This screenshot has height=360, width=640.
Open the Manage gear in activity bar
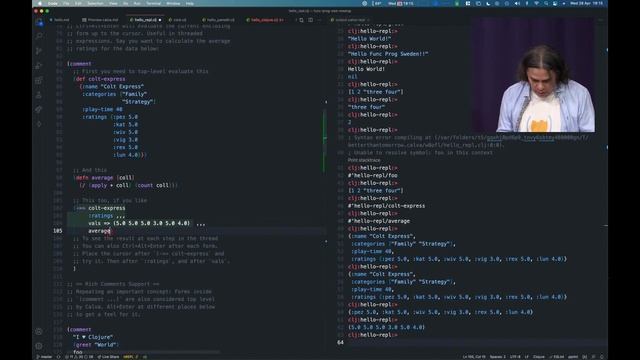39,346
